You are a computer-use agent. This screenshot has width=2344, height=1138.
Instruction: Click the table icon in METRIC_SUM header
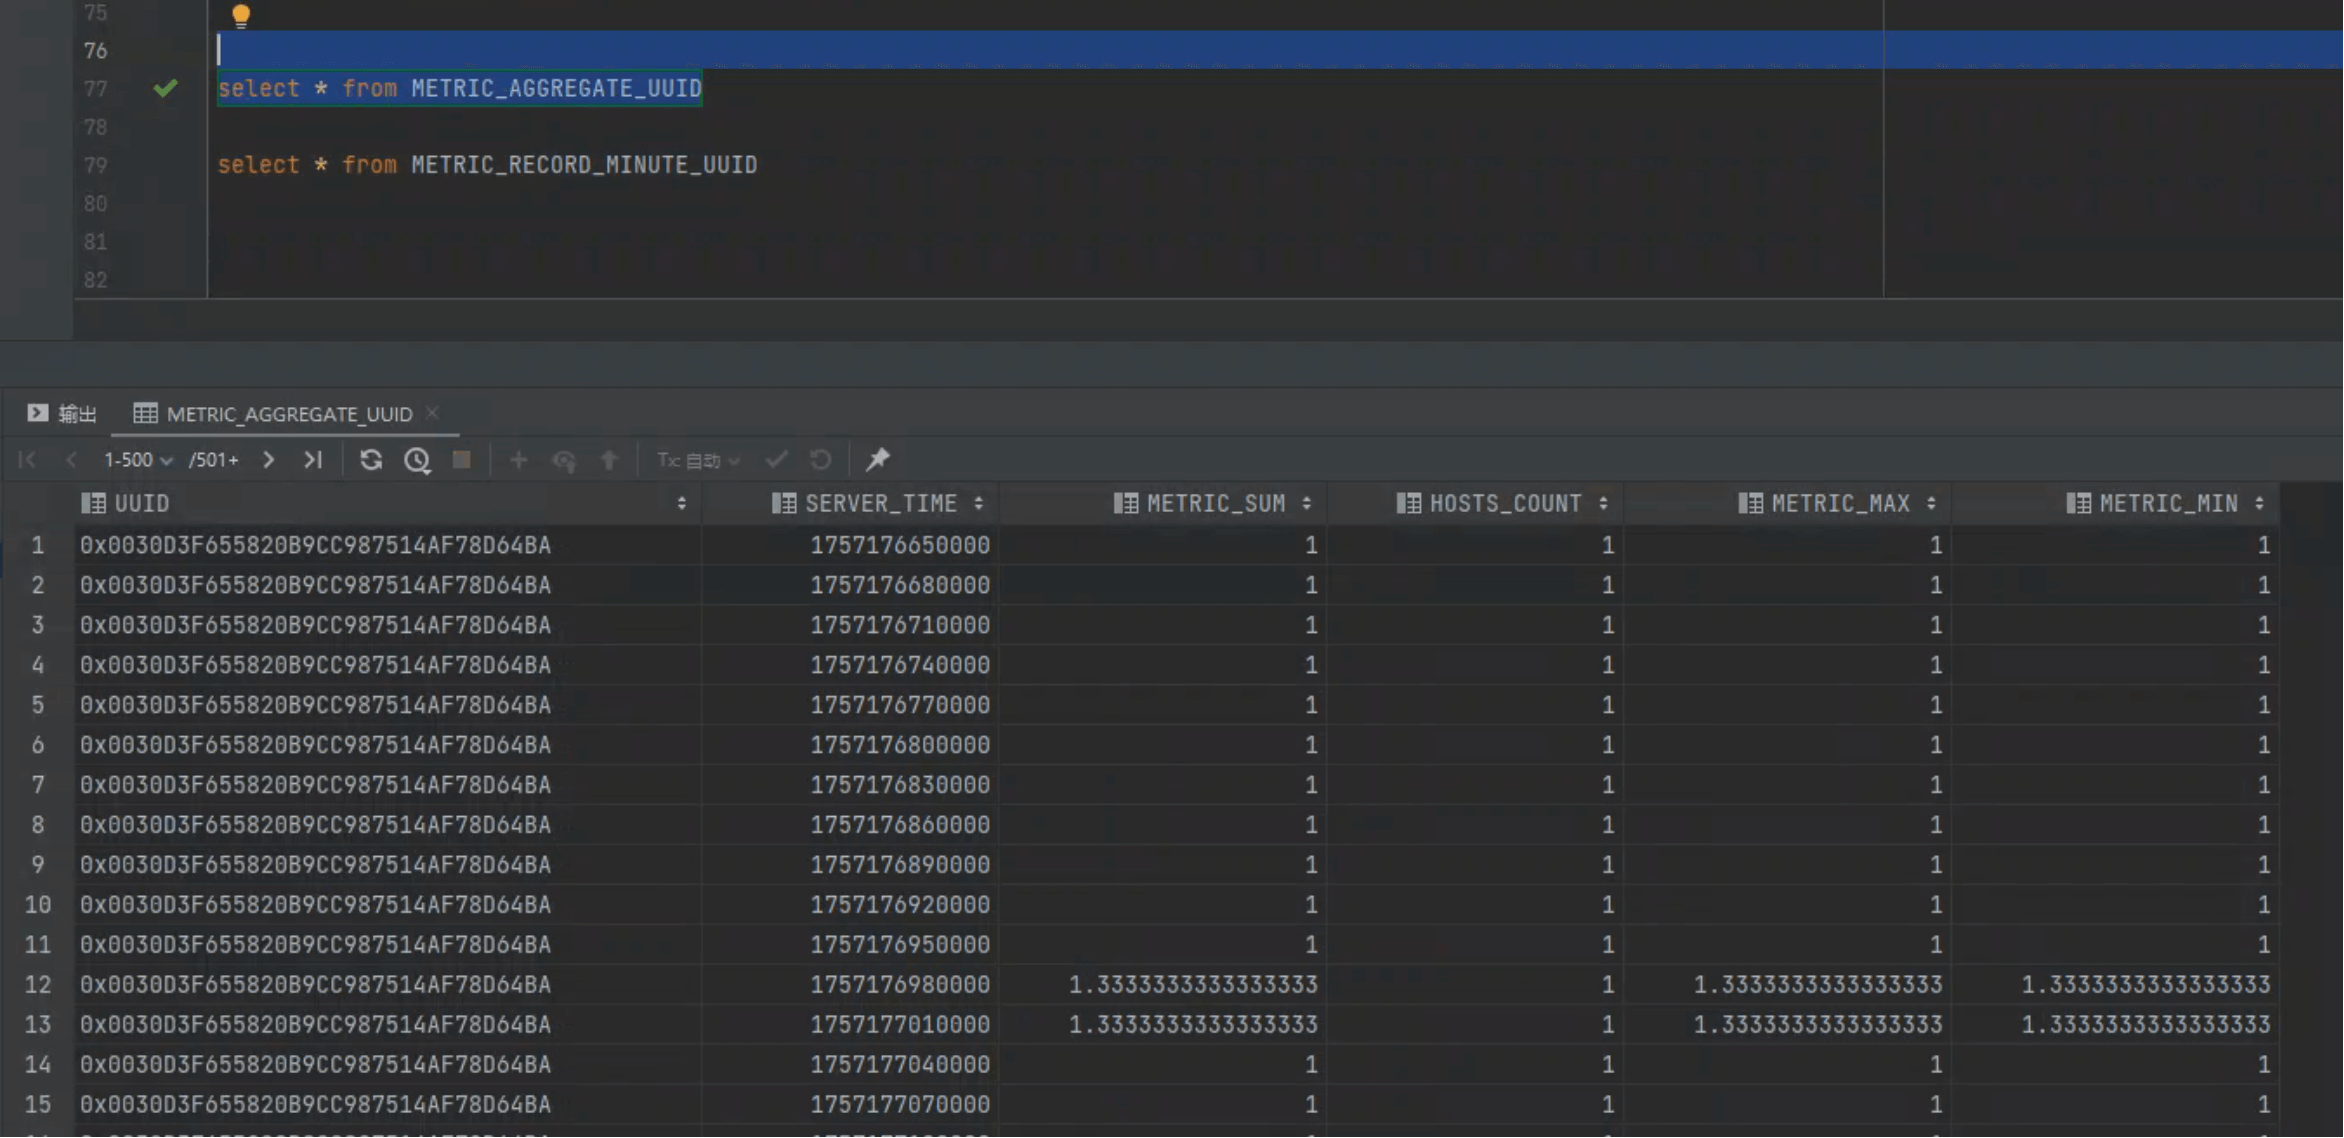1126,504
